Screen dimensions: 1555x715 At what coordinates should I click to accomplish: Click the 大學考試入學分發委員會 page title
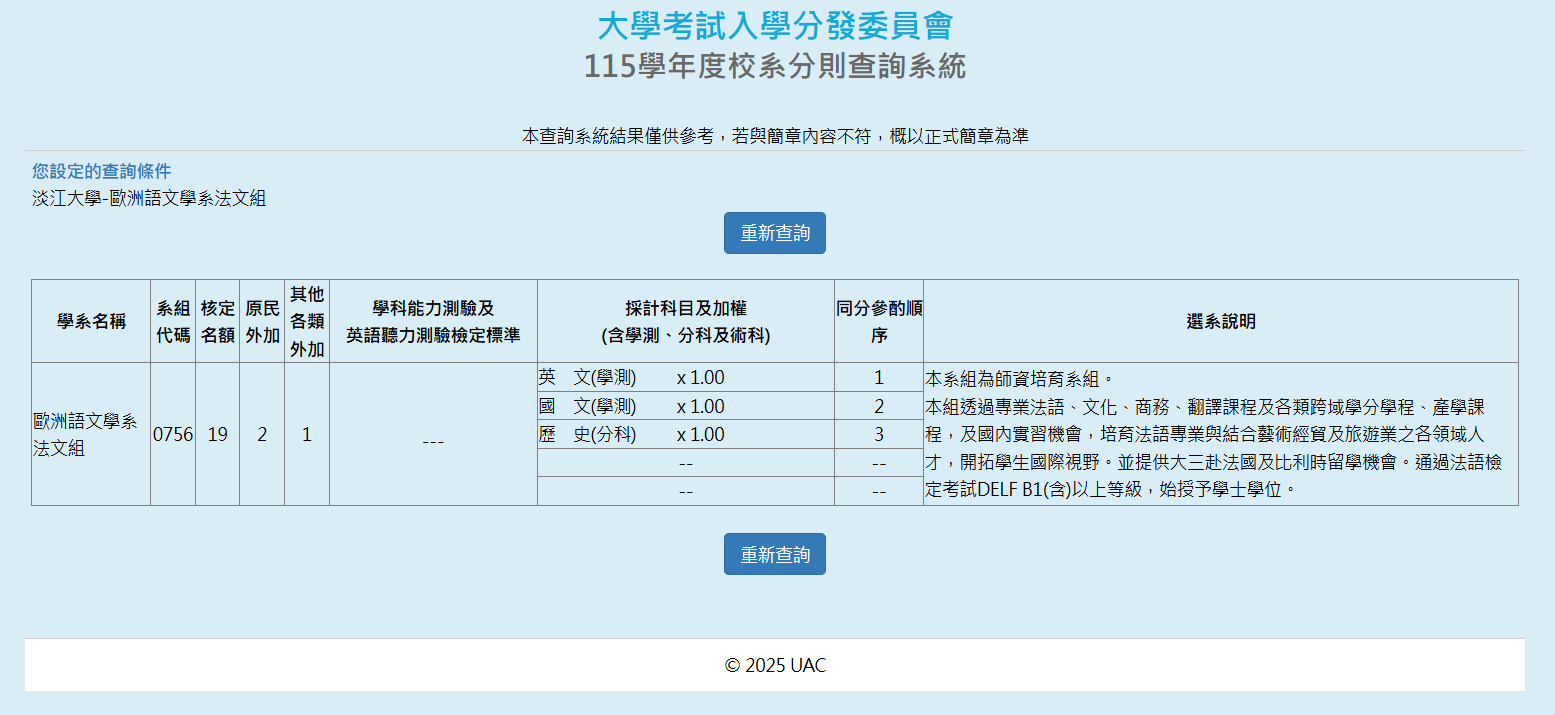pos(774,26)
